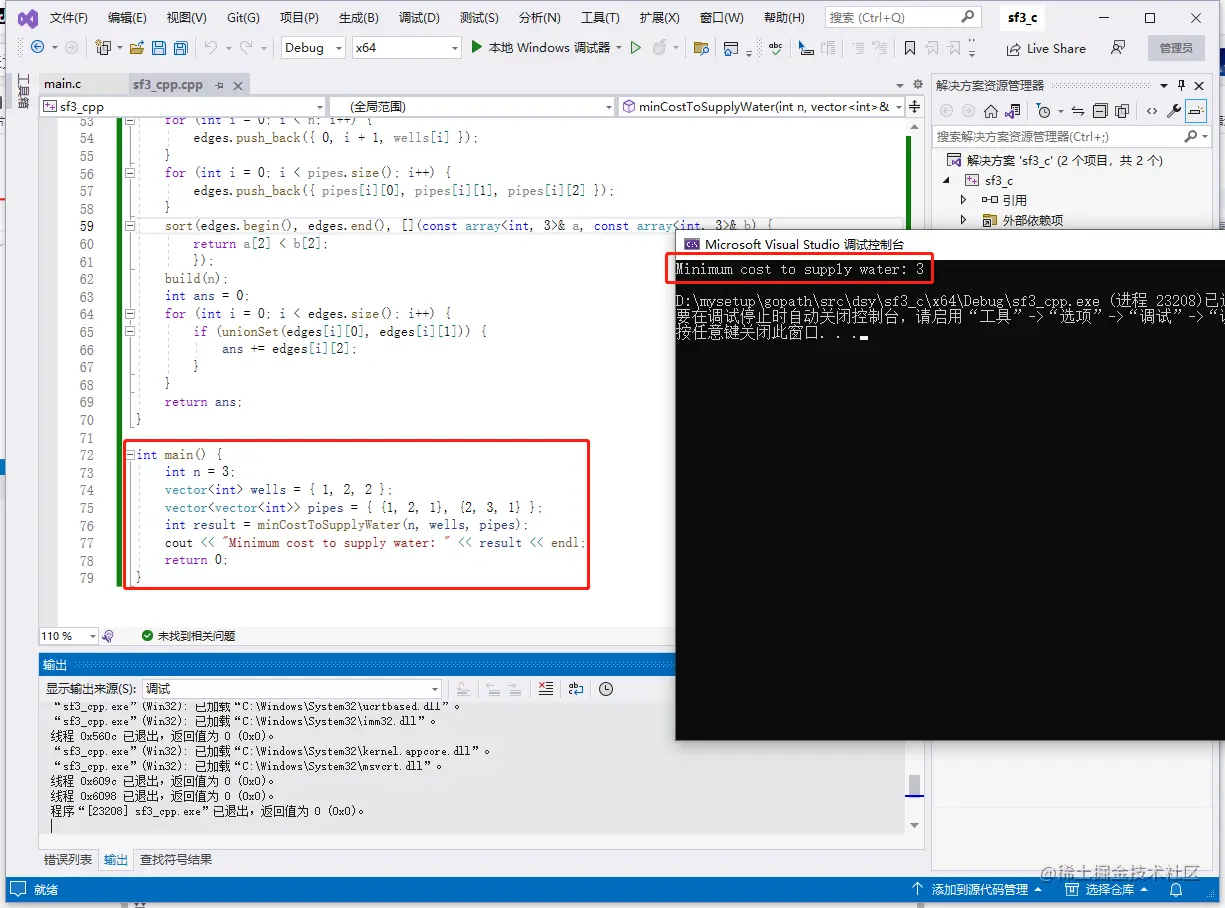1225x908 pixels.
Task: Switch to the 查找符号结果 tab
Action: [x=176, y=859]
